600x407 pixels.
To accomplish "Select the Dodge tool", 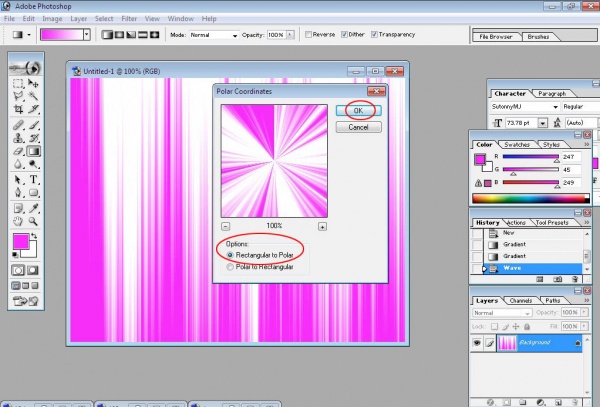I will point(34,164).
